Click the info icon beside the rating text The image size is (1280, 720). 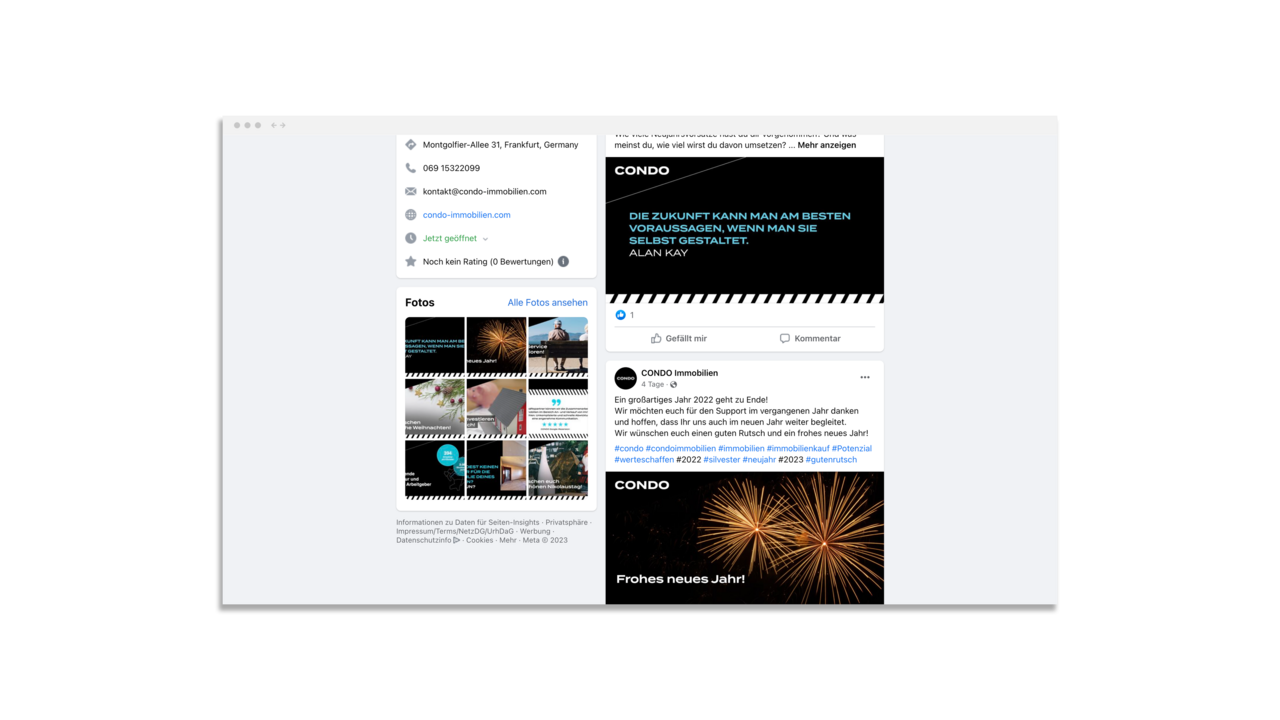pos(563,262)
